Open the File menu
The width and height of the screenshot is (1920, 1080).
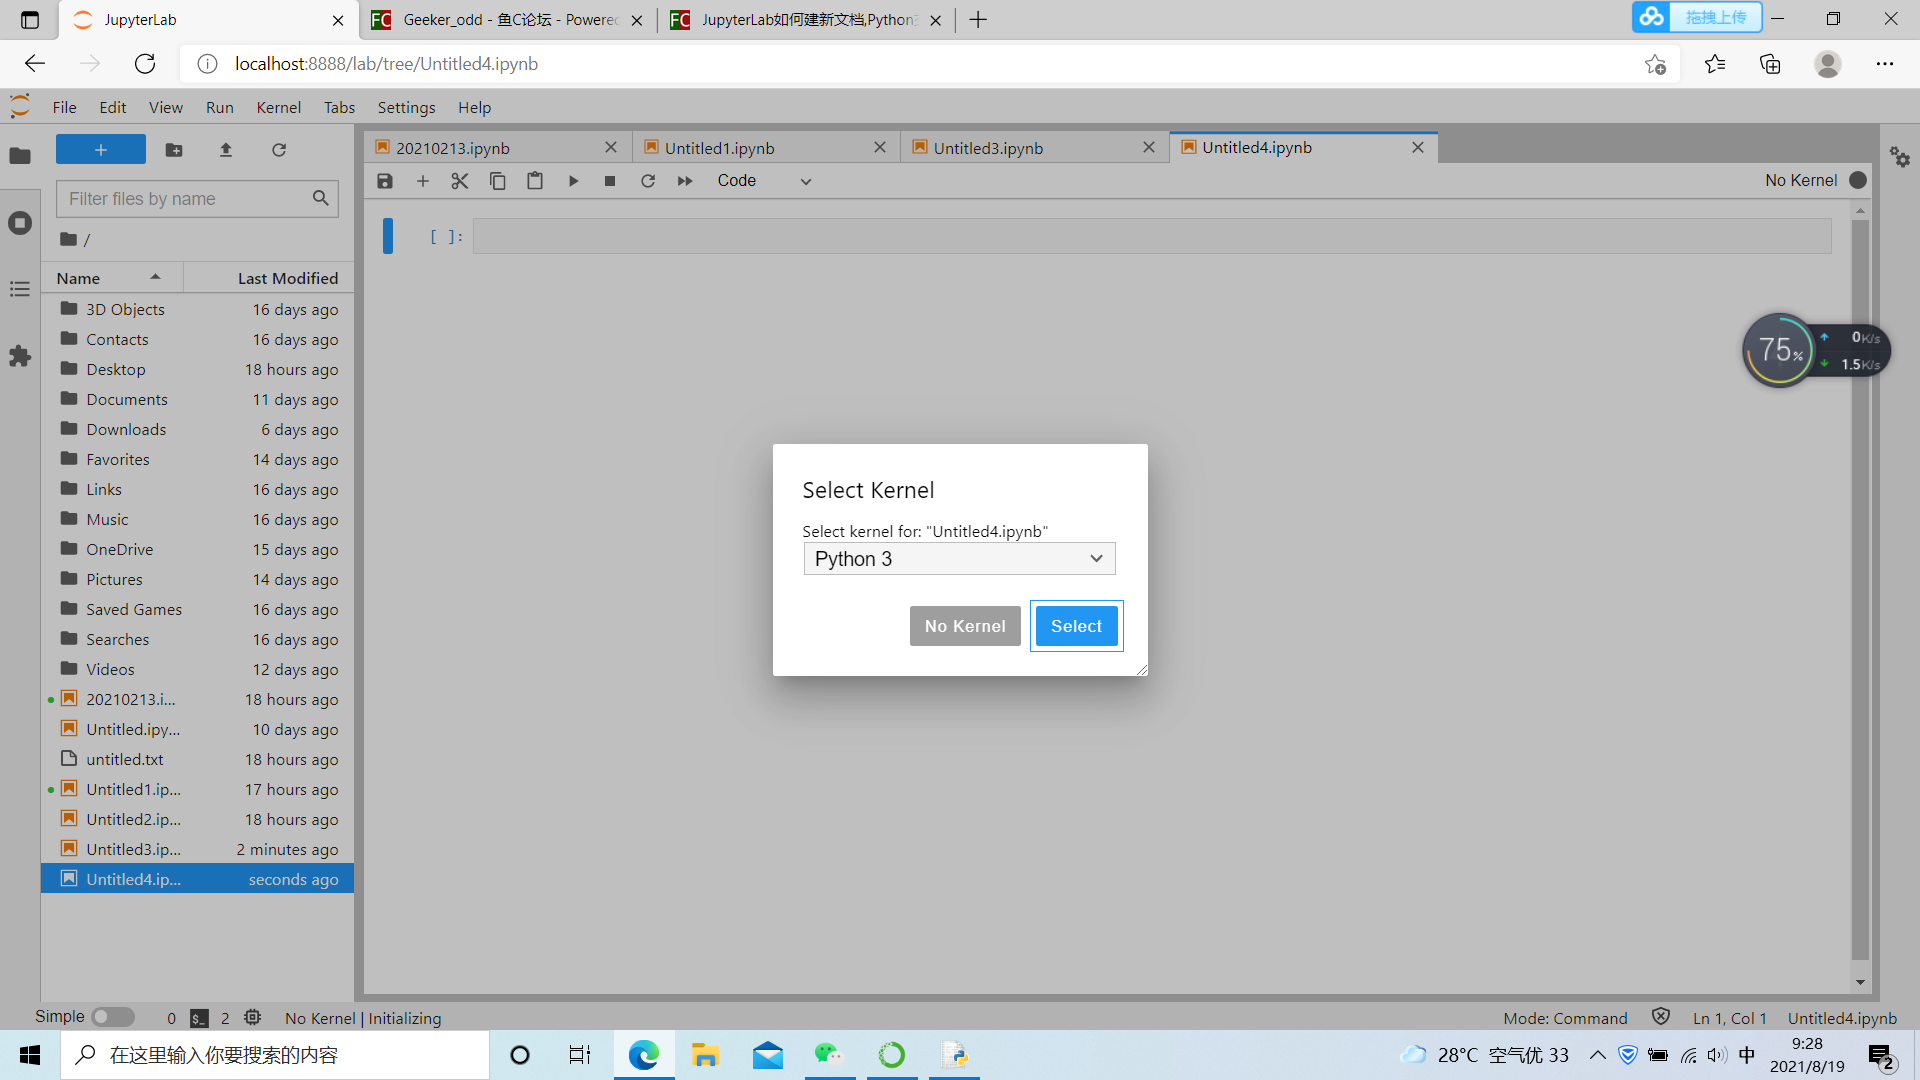65,107
